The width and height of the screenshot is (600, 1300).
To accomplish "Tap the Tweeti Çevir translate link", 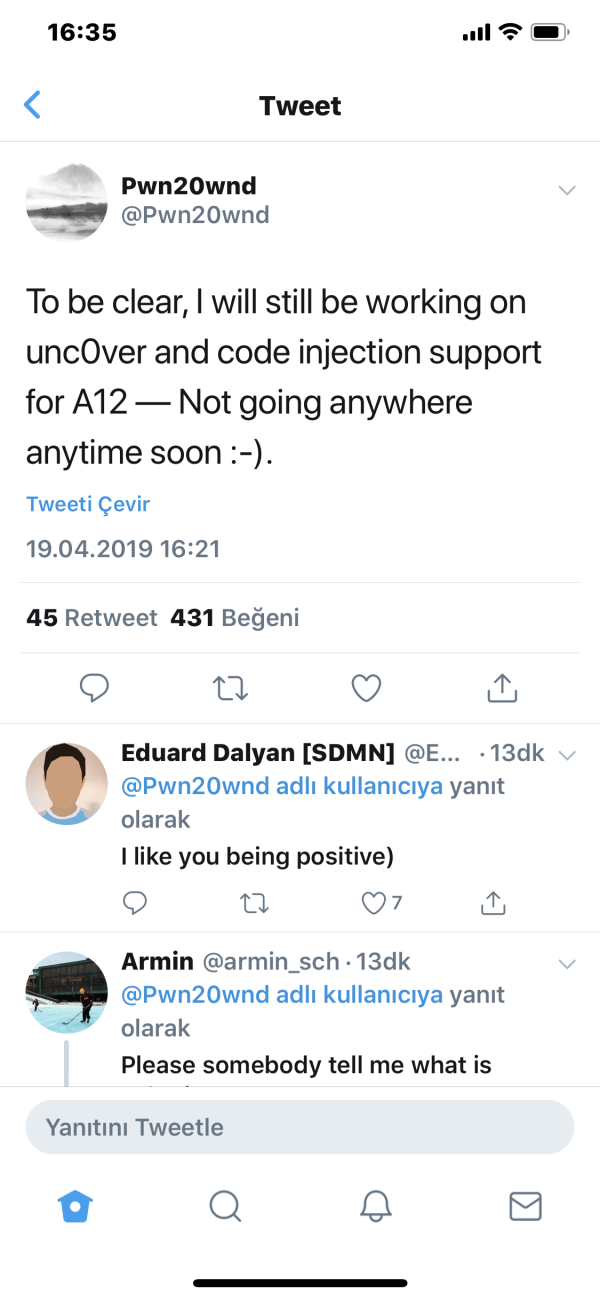I will [88, 504].
